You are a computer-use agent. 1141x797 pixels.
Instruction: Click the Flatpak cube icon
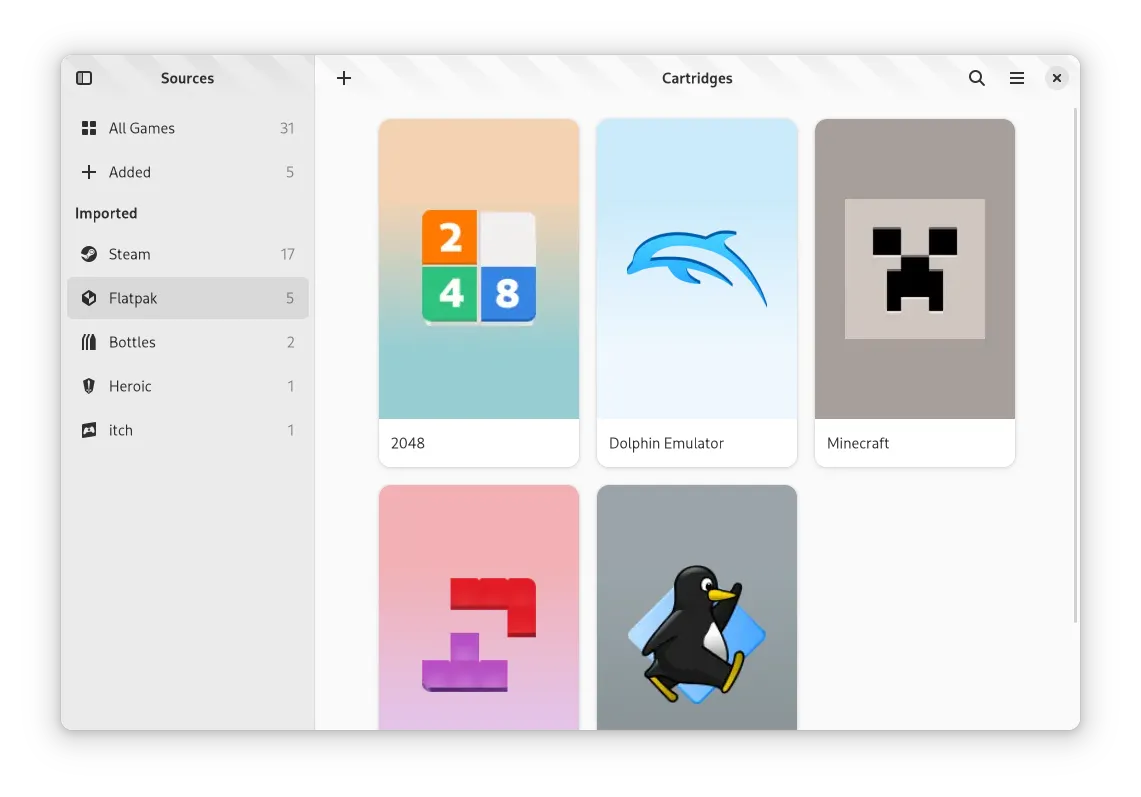[x=89, y=298]
